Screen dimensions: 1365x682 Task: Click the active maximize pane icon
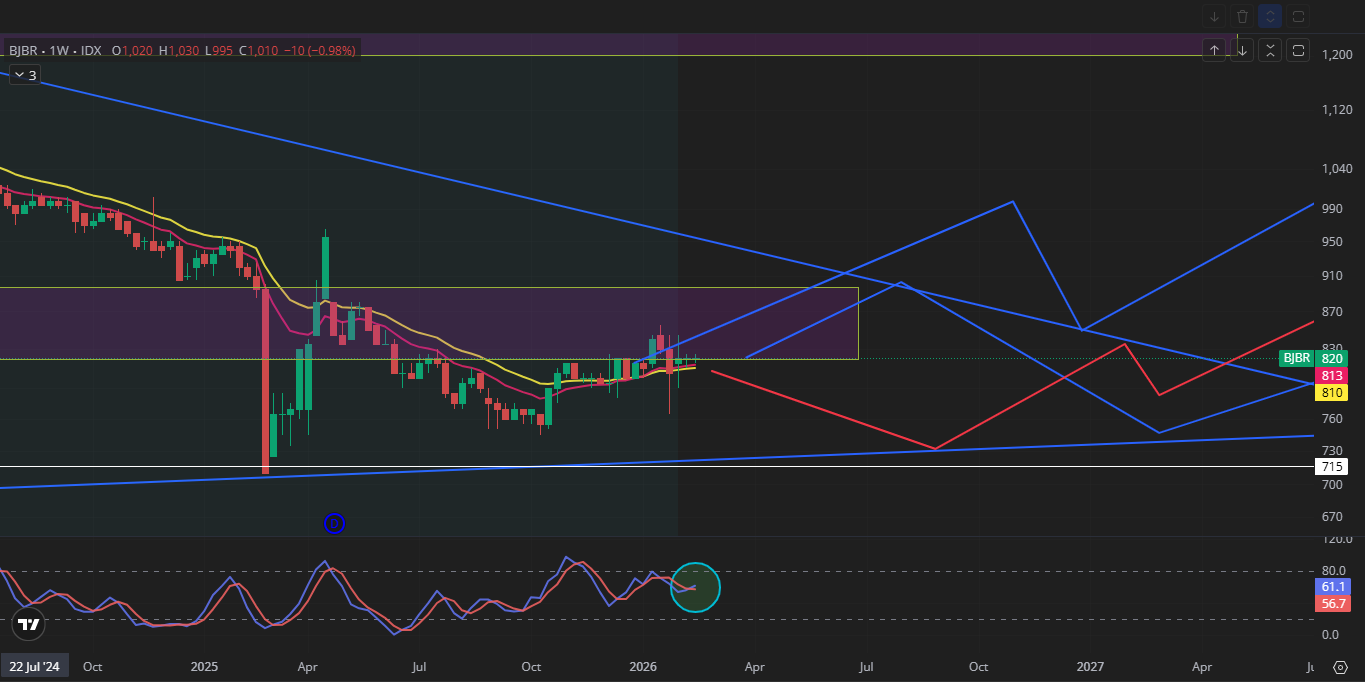[1298, 50]
